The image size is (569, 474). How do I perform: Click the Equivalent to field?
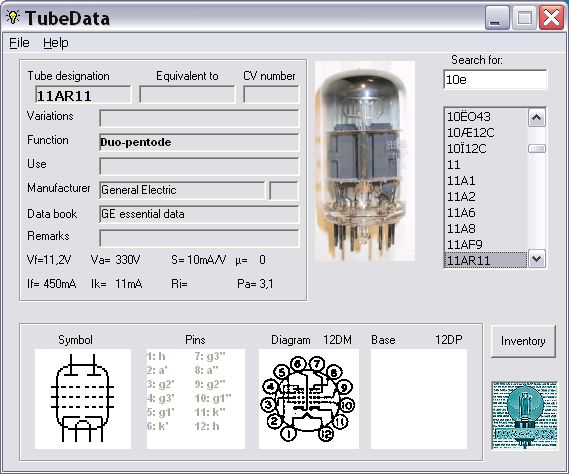pos(187,94)
